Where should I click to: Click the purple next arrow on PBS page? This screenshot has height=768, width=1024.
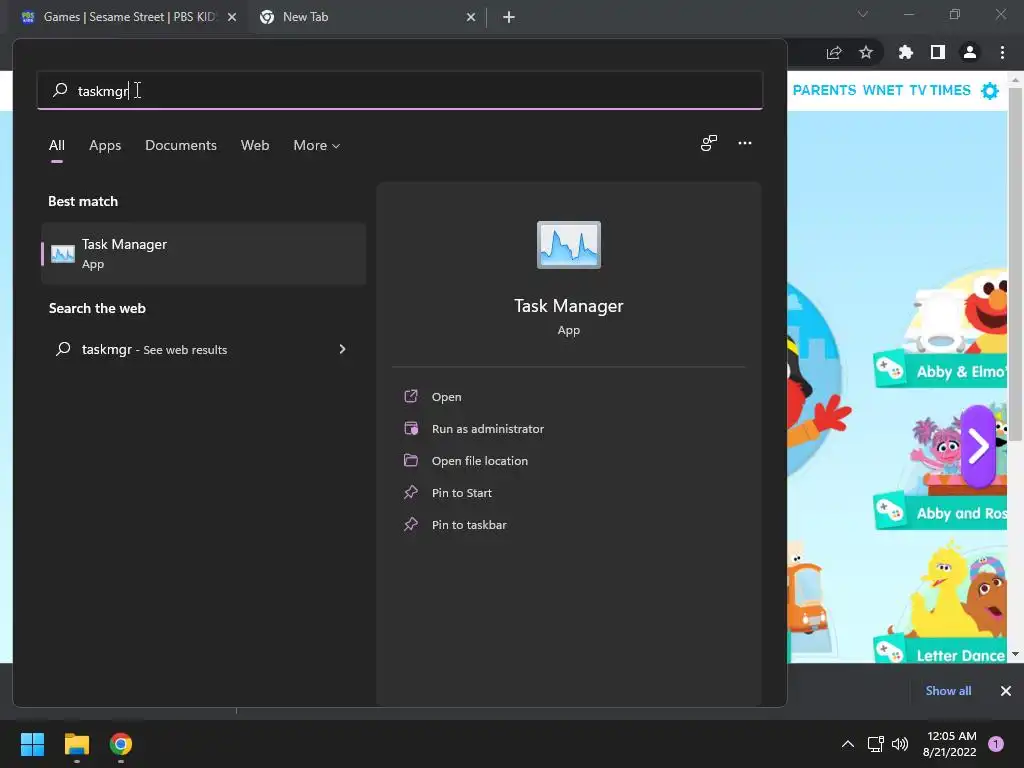coord(978,446)
